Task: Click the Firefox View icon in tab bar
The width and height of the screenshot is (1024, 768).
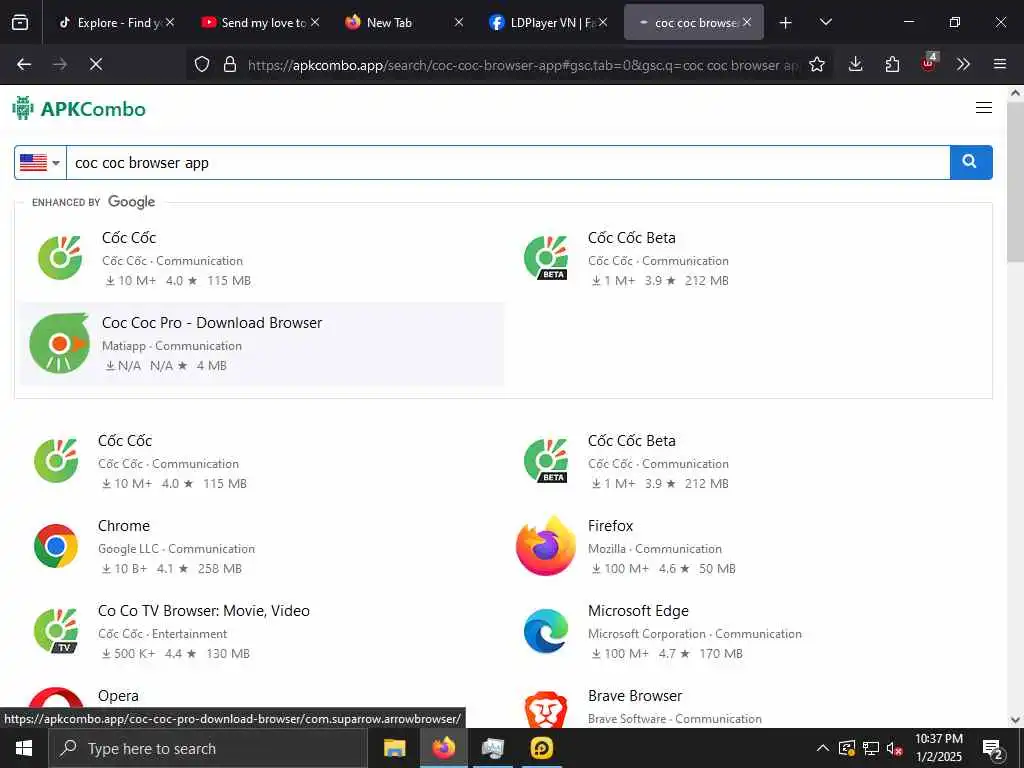Action: (x=20, y=22)
